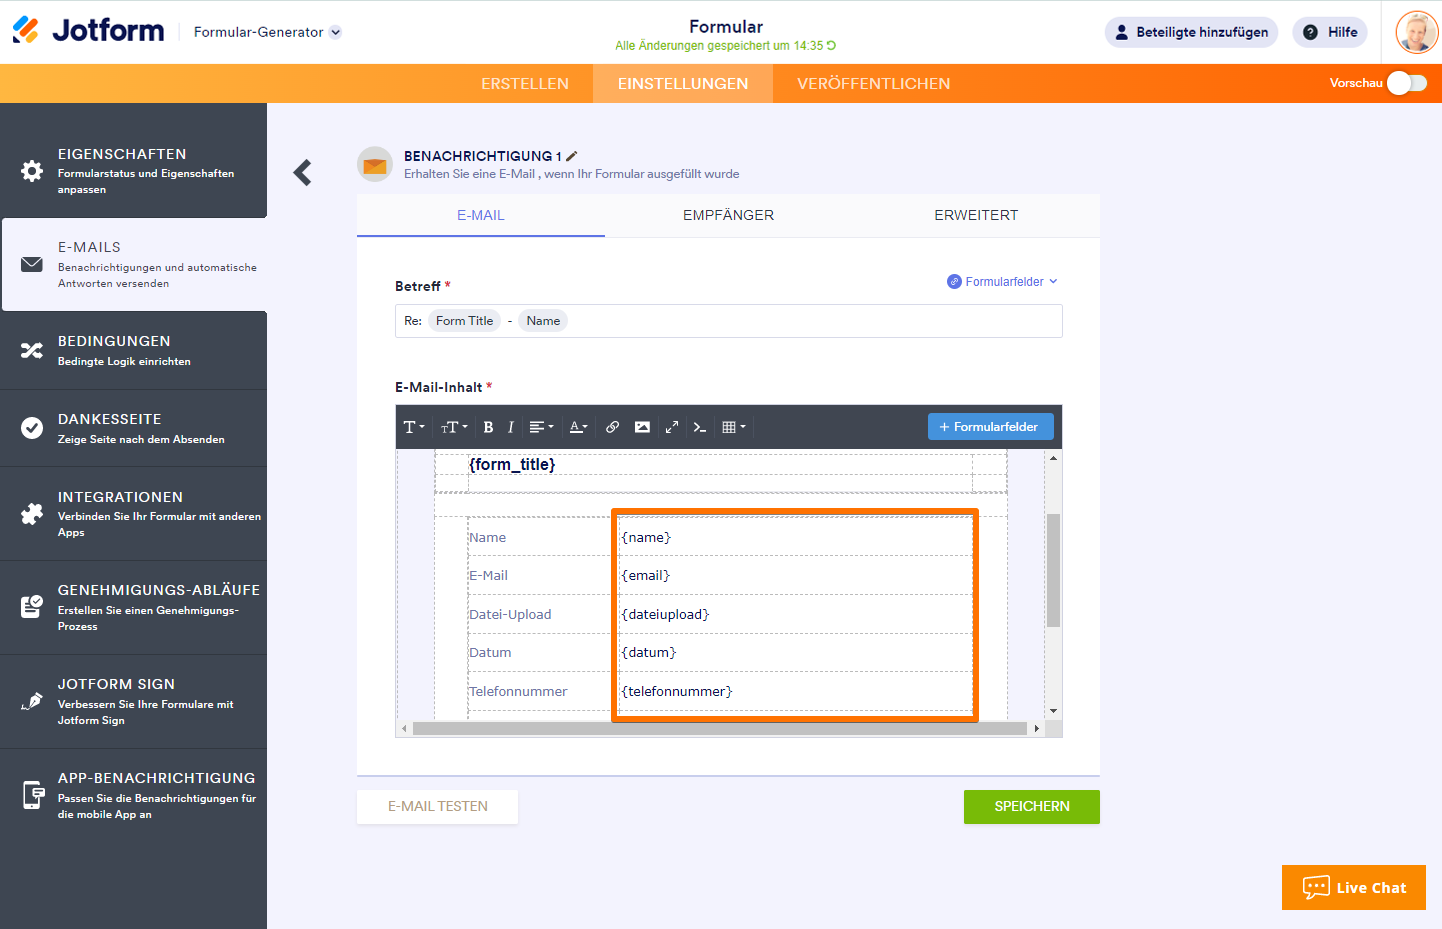This screenshot has width=1442, height=929.
Task: Open JOTFORM SIGN section in sidebar
Action: point(134,702)
